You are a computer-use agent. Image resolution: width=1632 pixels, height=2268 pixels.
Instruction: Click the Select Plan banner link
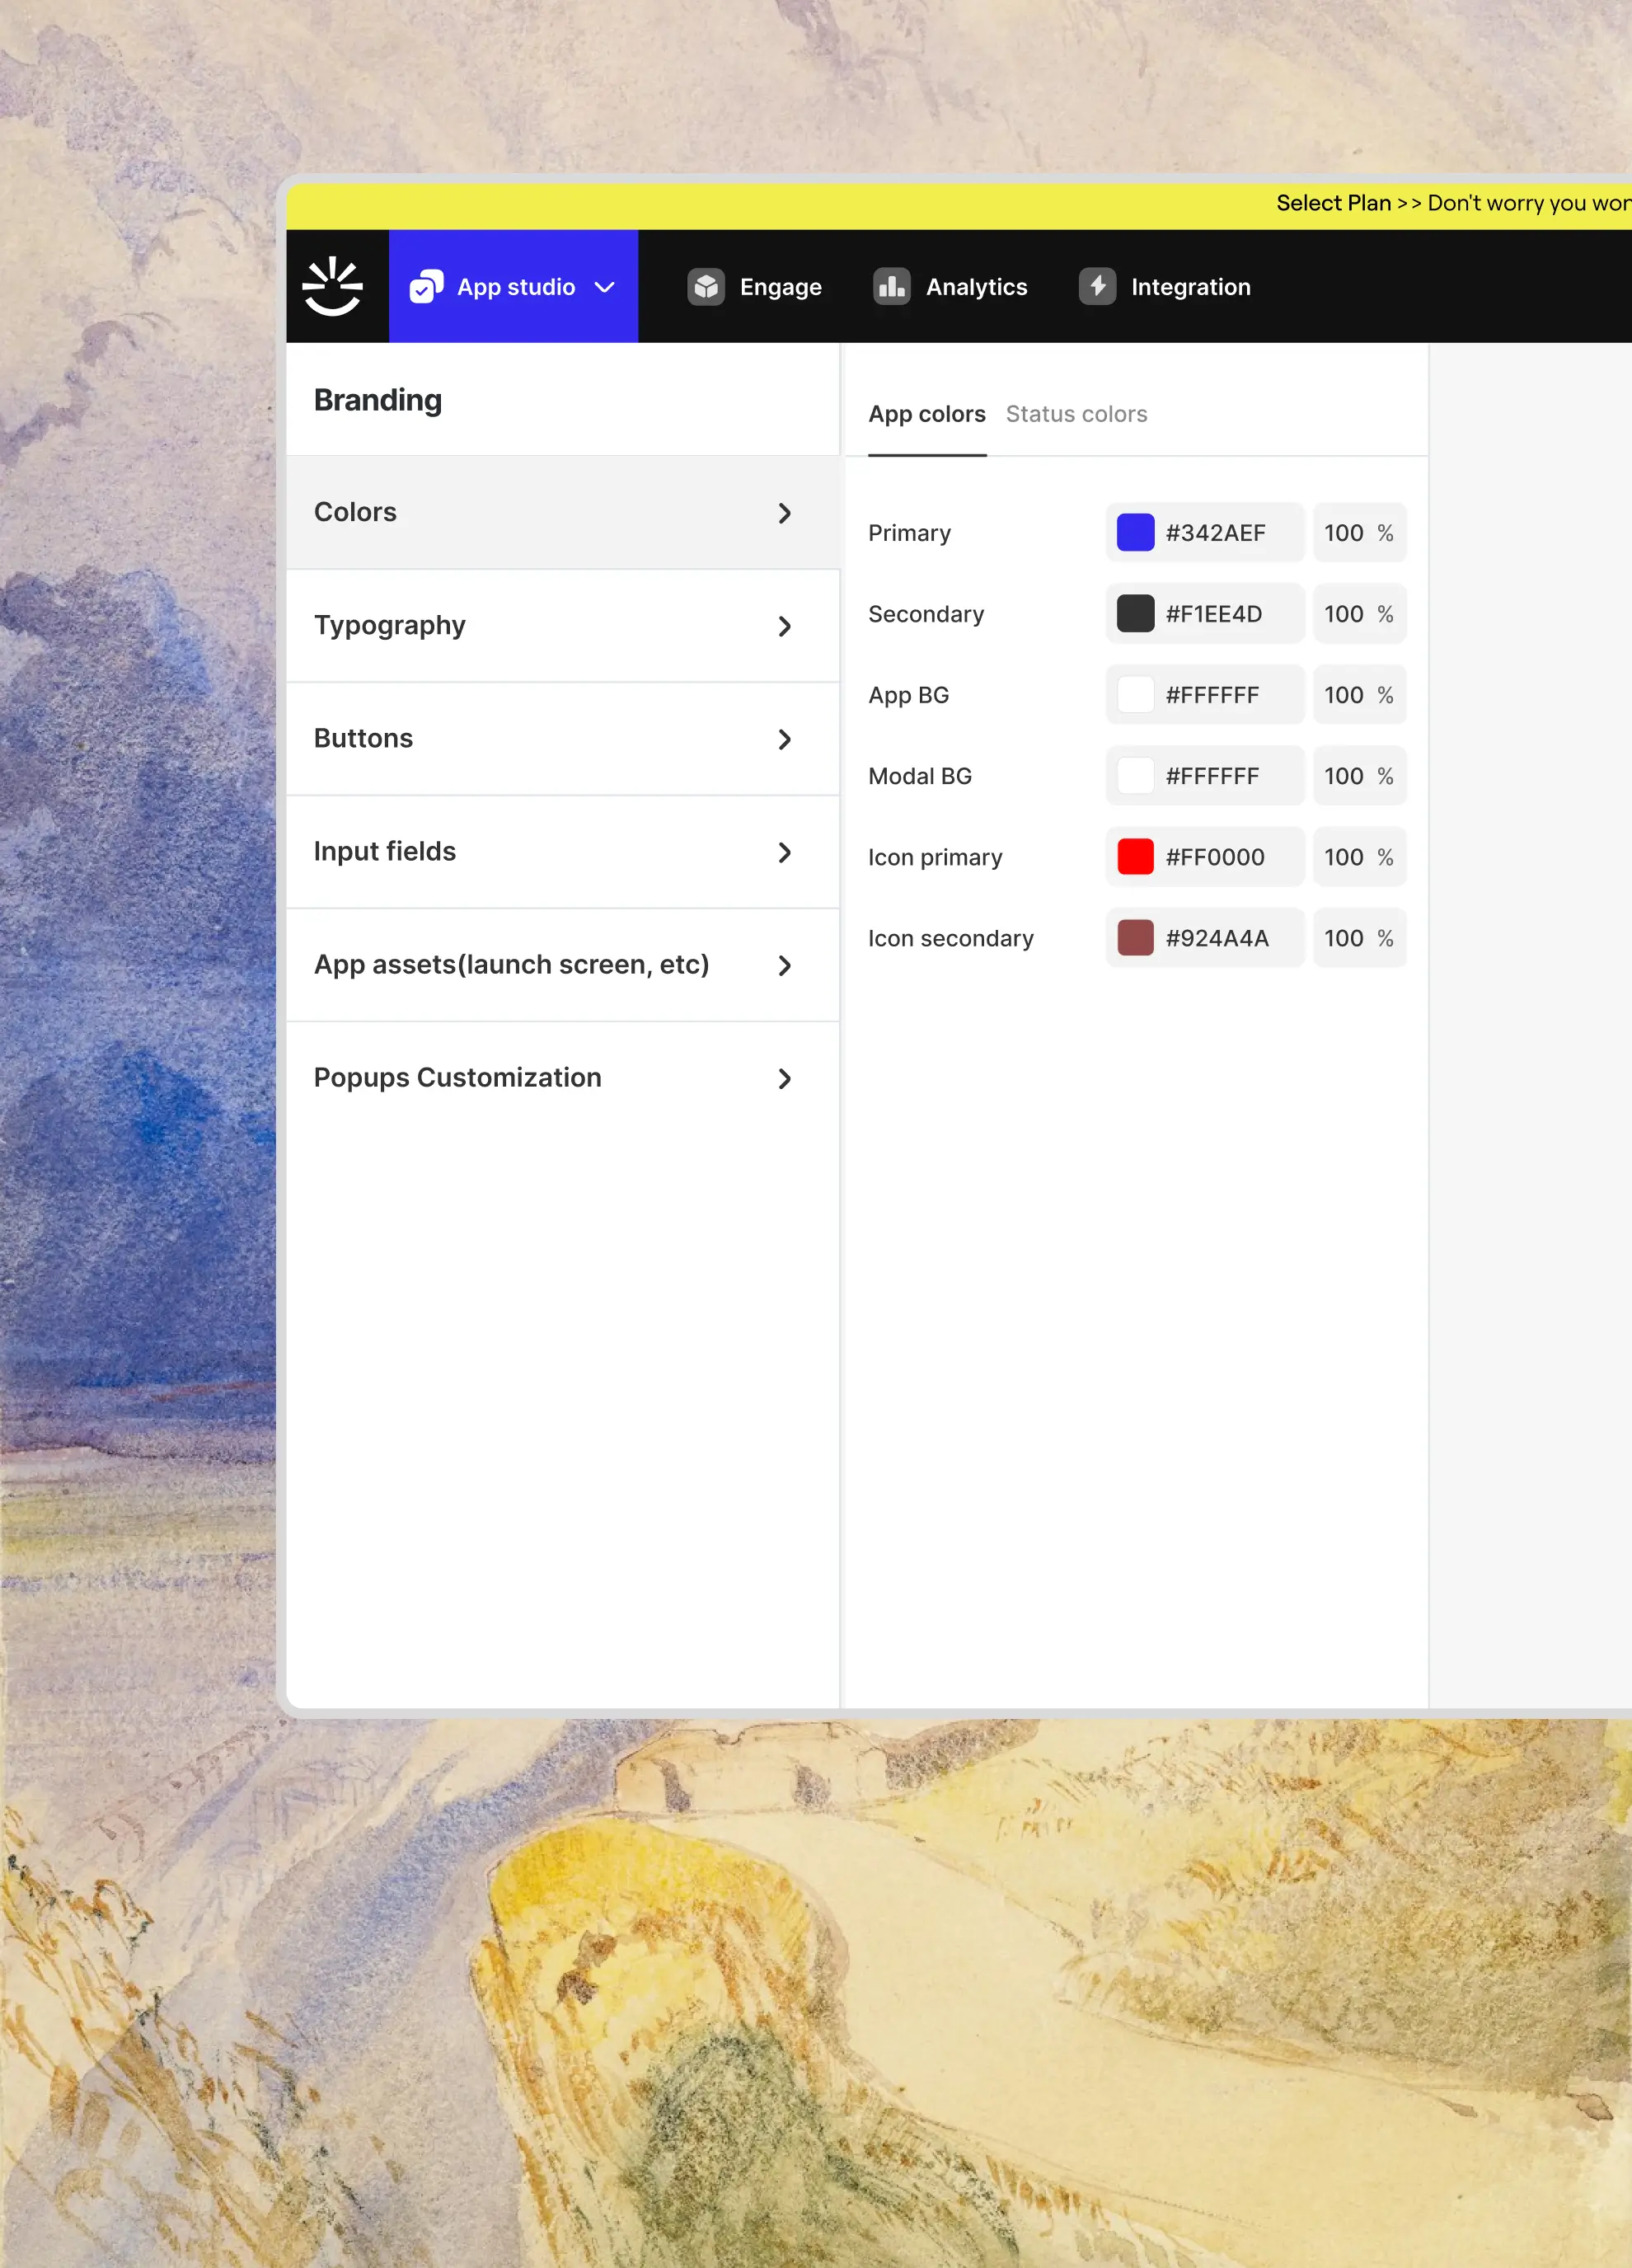point(1333,203)
